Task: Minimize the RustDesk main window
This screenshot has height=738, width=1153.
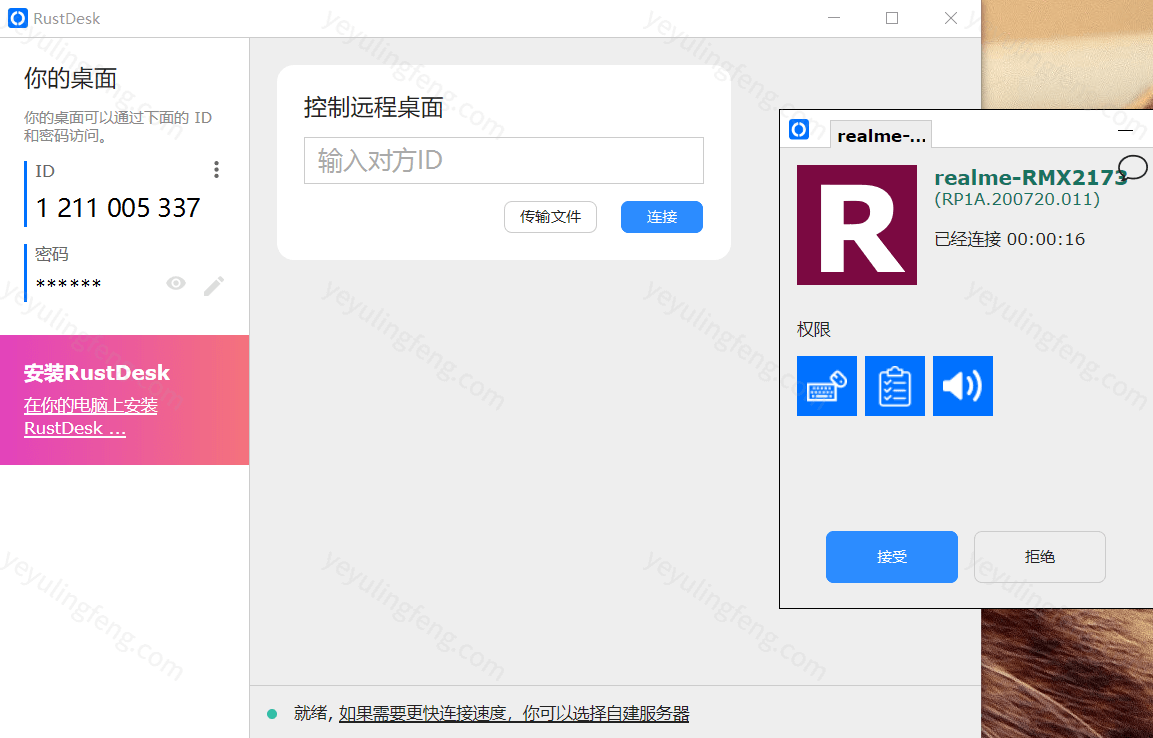Action: 834,18
